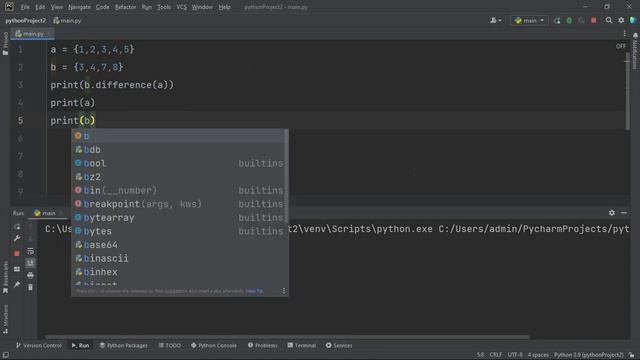Click the run with coverage icon
640x360 pixels.
tap(581, 20)
